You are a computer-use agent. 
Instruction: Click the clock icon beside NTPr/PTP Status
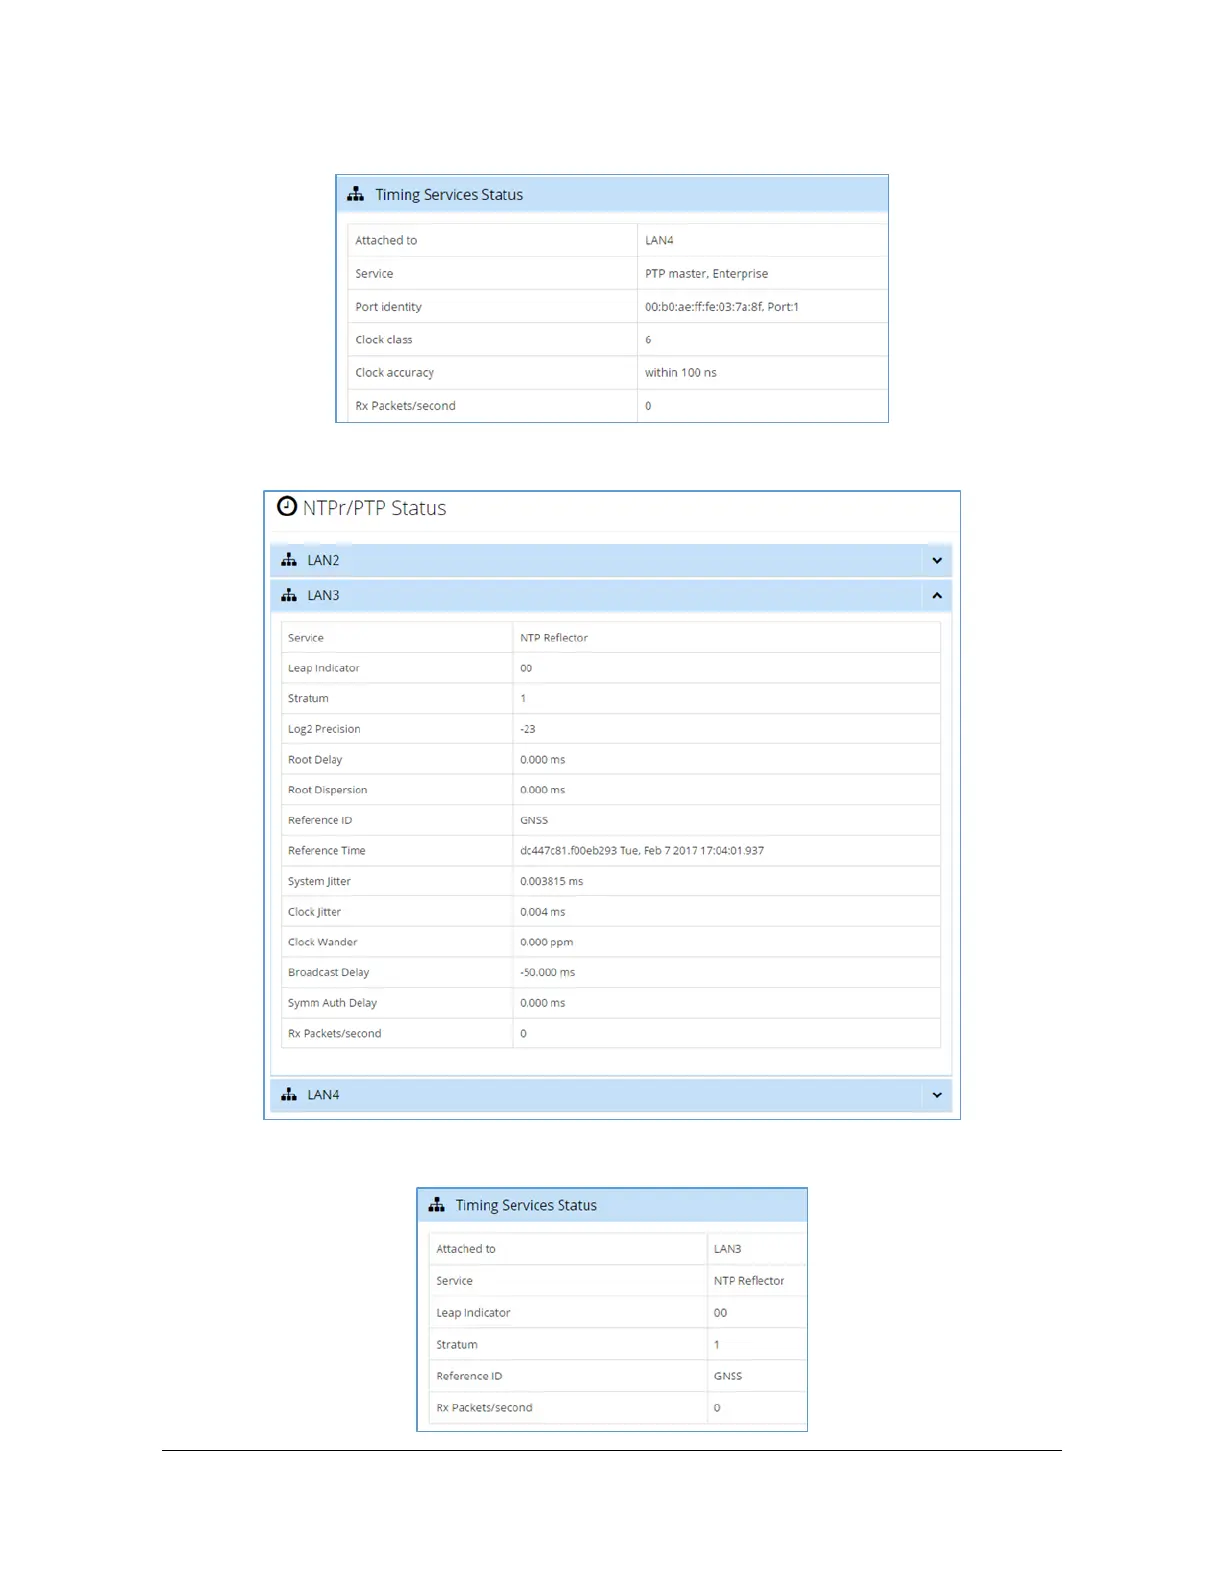(287, 506)
